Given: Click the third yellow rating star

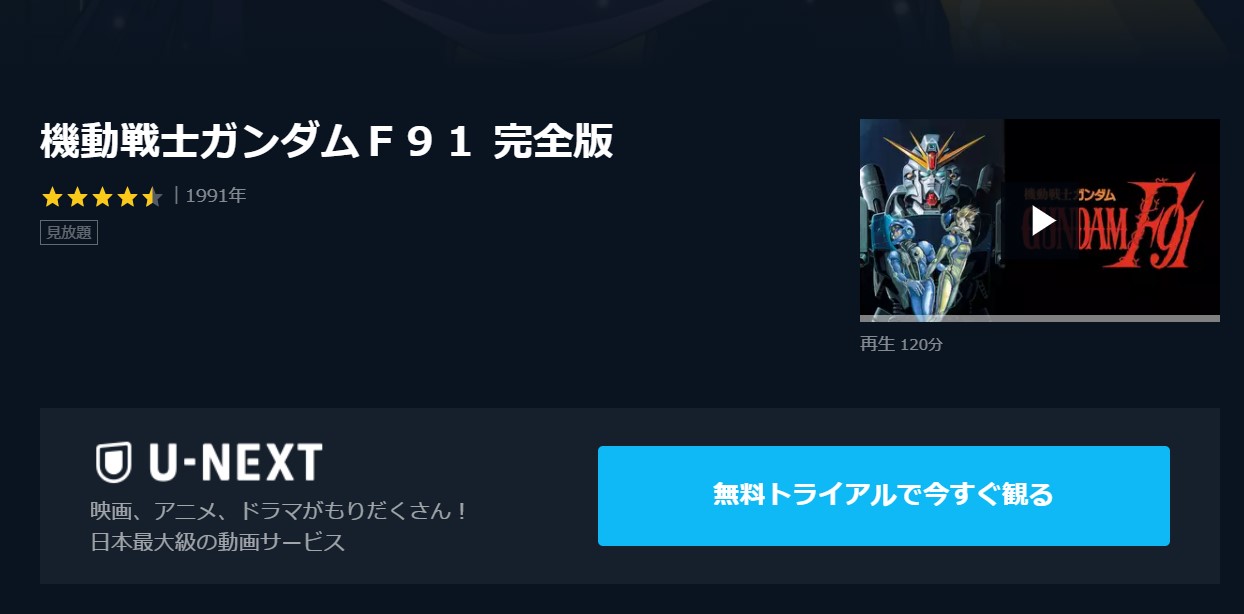Looking at the screenshot, I should [102, 197].
